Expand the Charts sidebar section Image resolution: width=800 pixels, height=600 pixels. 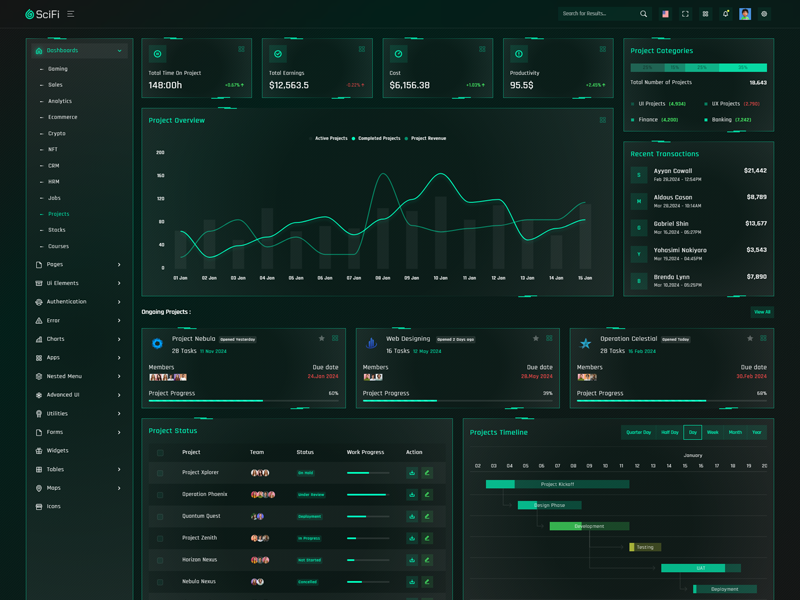point(78,339)
